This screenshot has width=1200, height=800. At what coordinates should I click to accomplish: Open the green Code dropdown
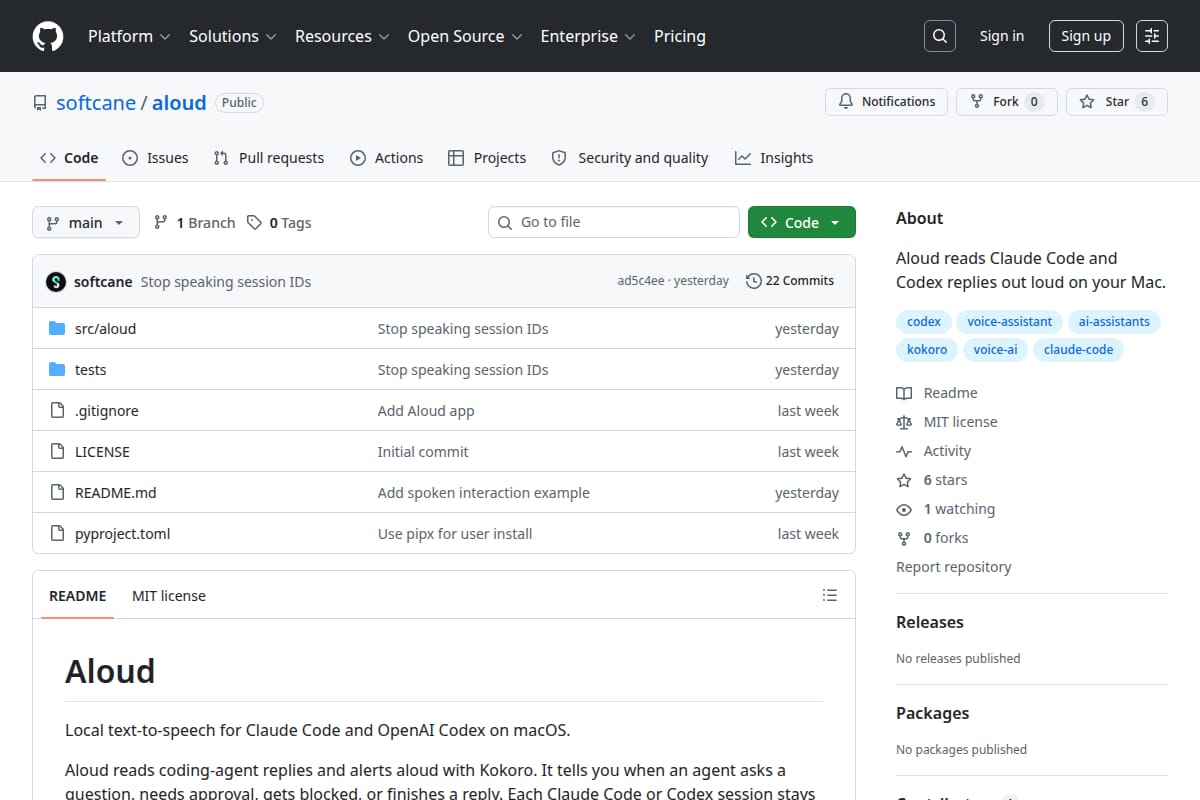tap(802, 222)
